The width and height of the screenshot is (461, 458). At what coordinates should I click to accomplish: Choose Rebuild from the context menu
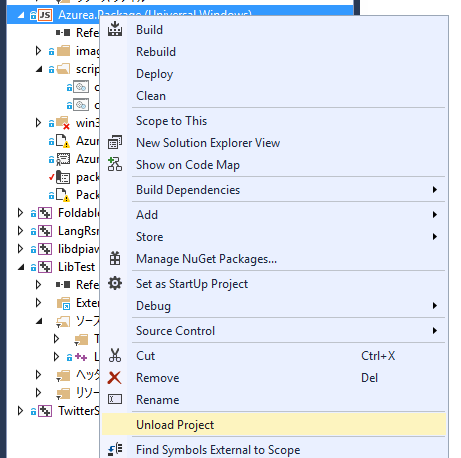[x=274, y=52]
